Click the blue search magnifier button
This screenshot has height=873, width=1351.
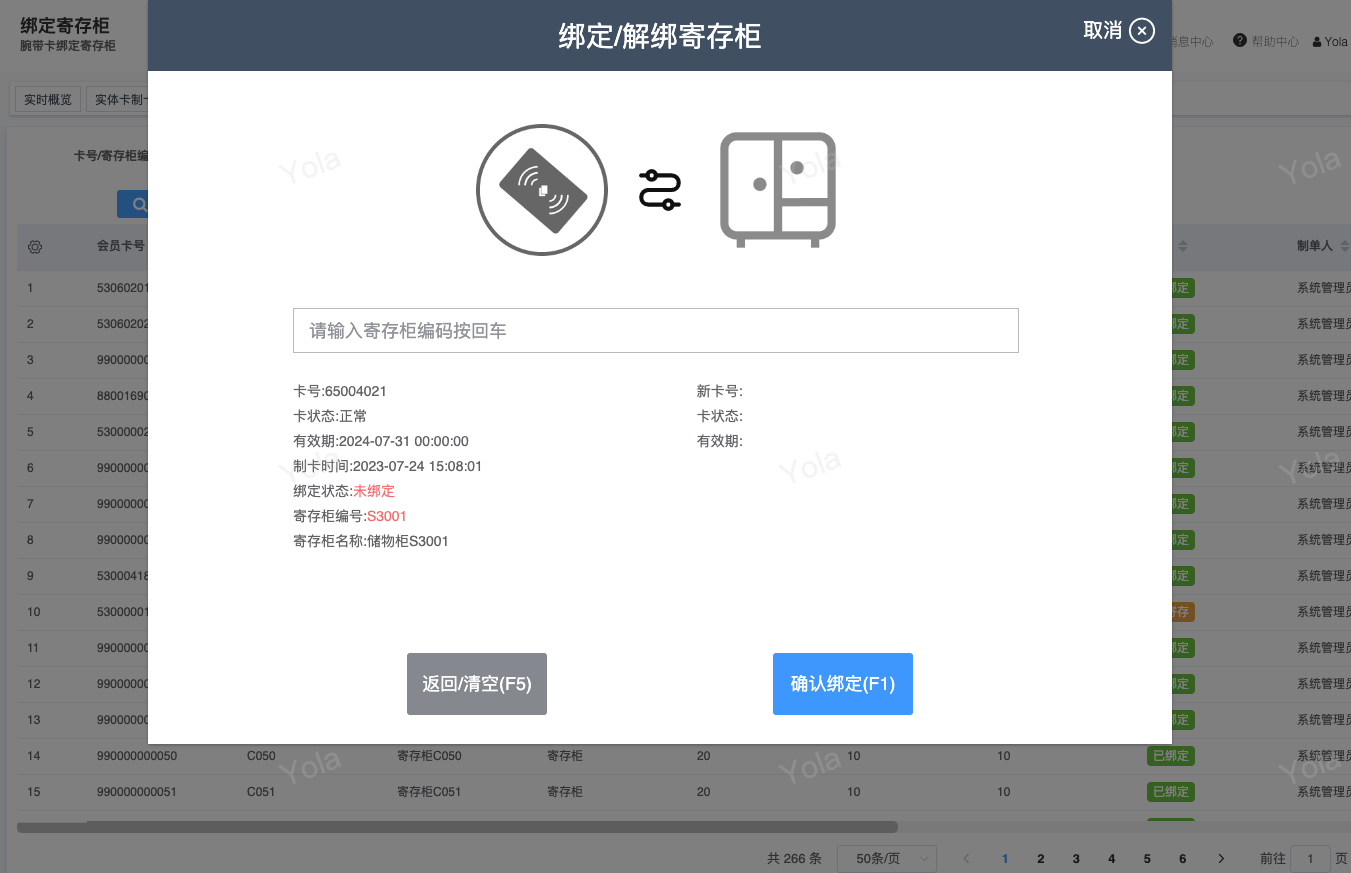tap(139, 204)
